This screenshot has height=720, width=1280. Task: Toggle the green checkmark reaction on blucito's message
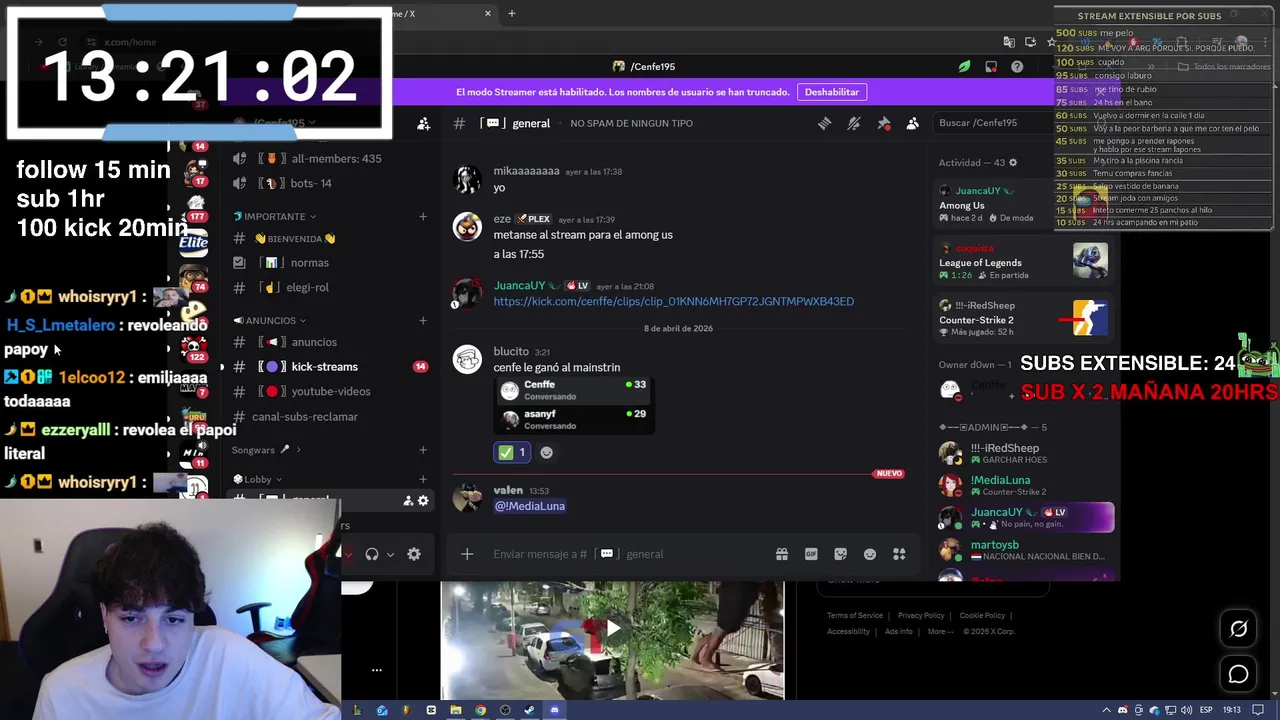(x=513, y=452)
